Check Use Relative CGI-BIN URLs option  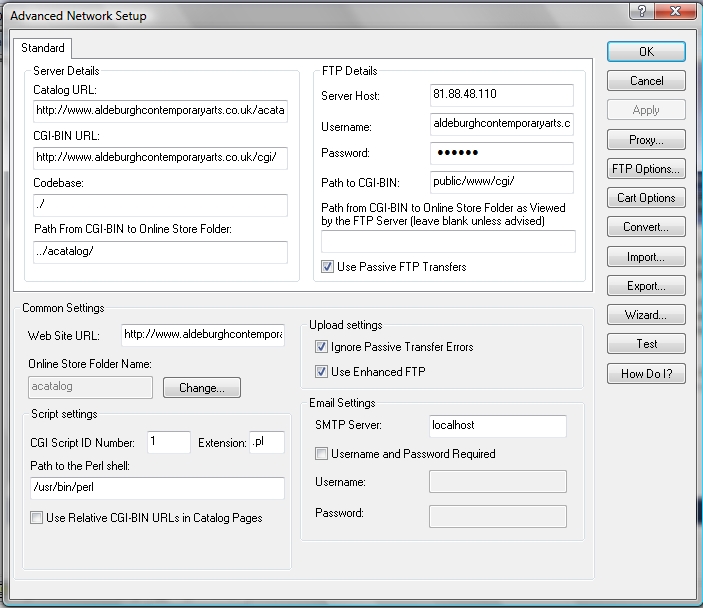point(37,518)
